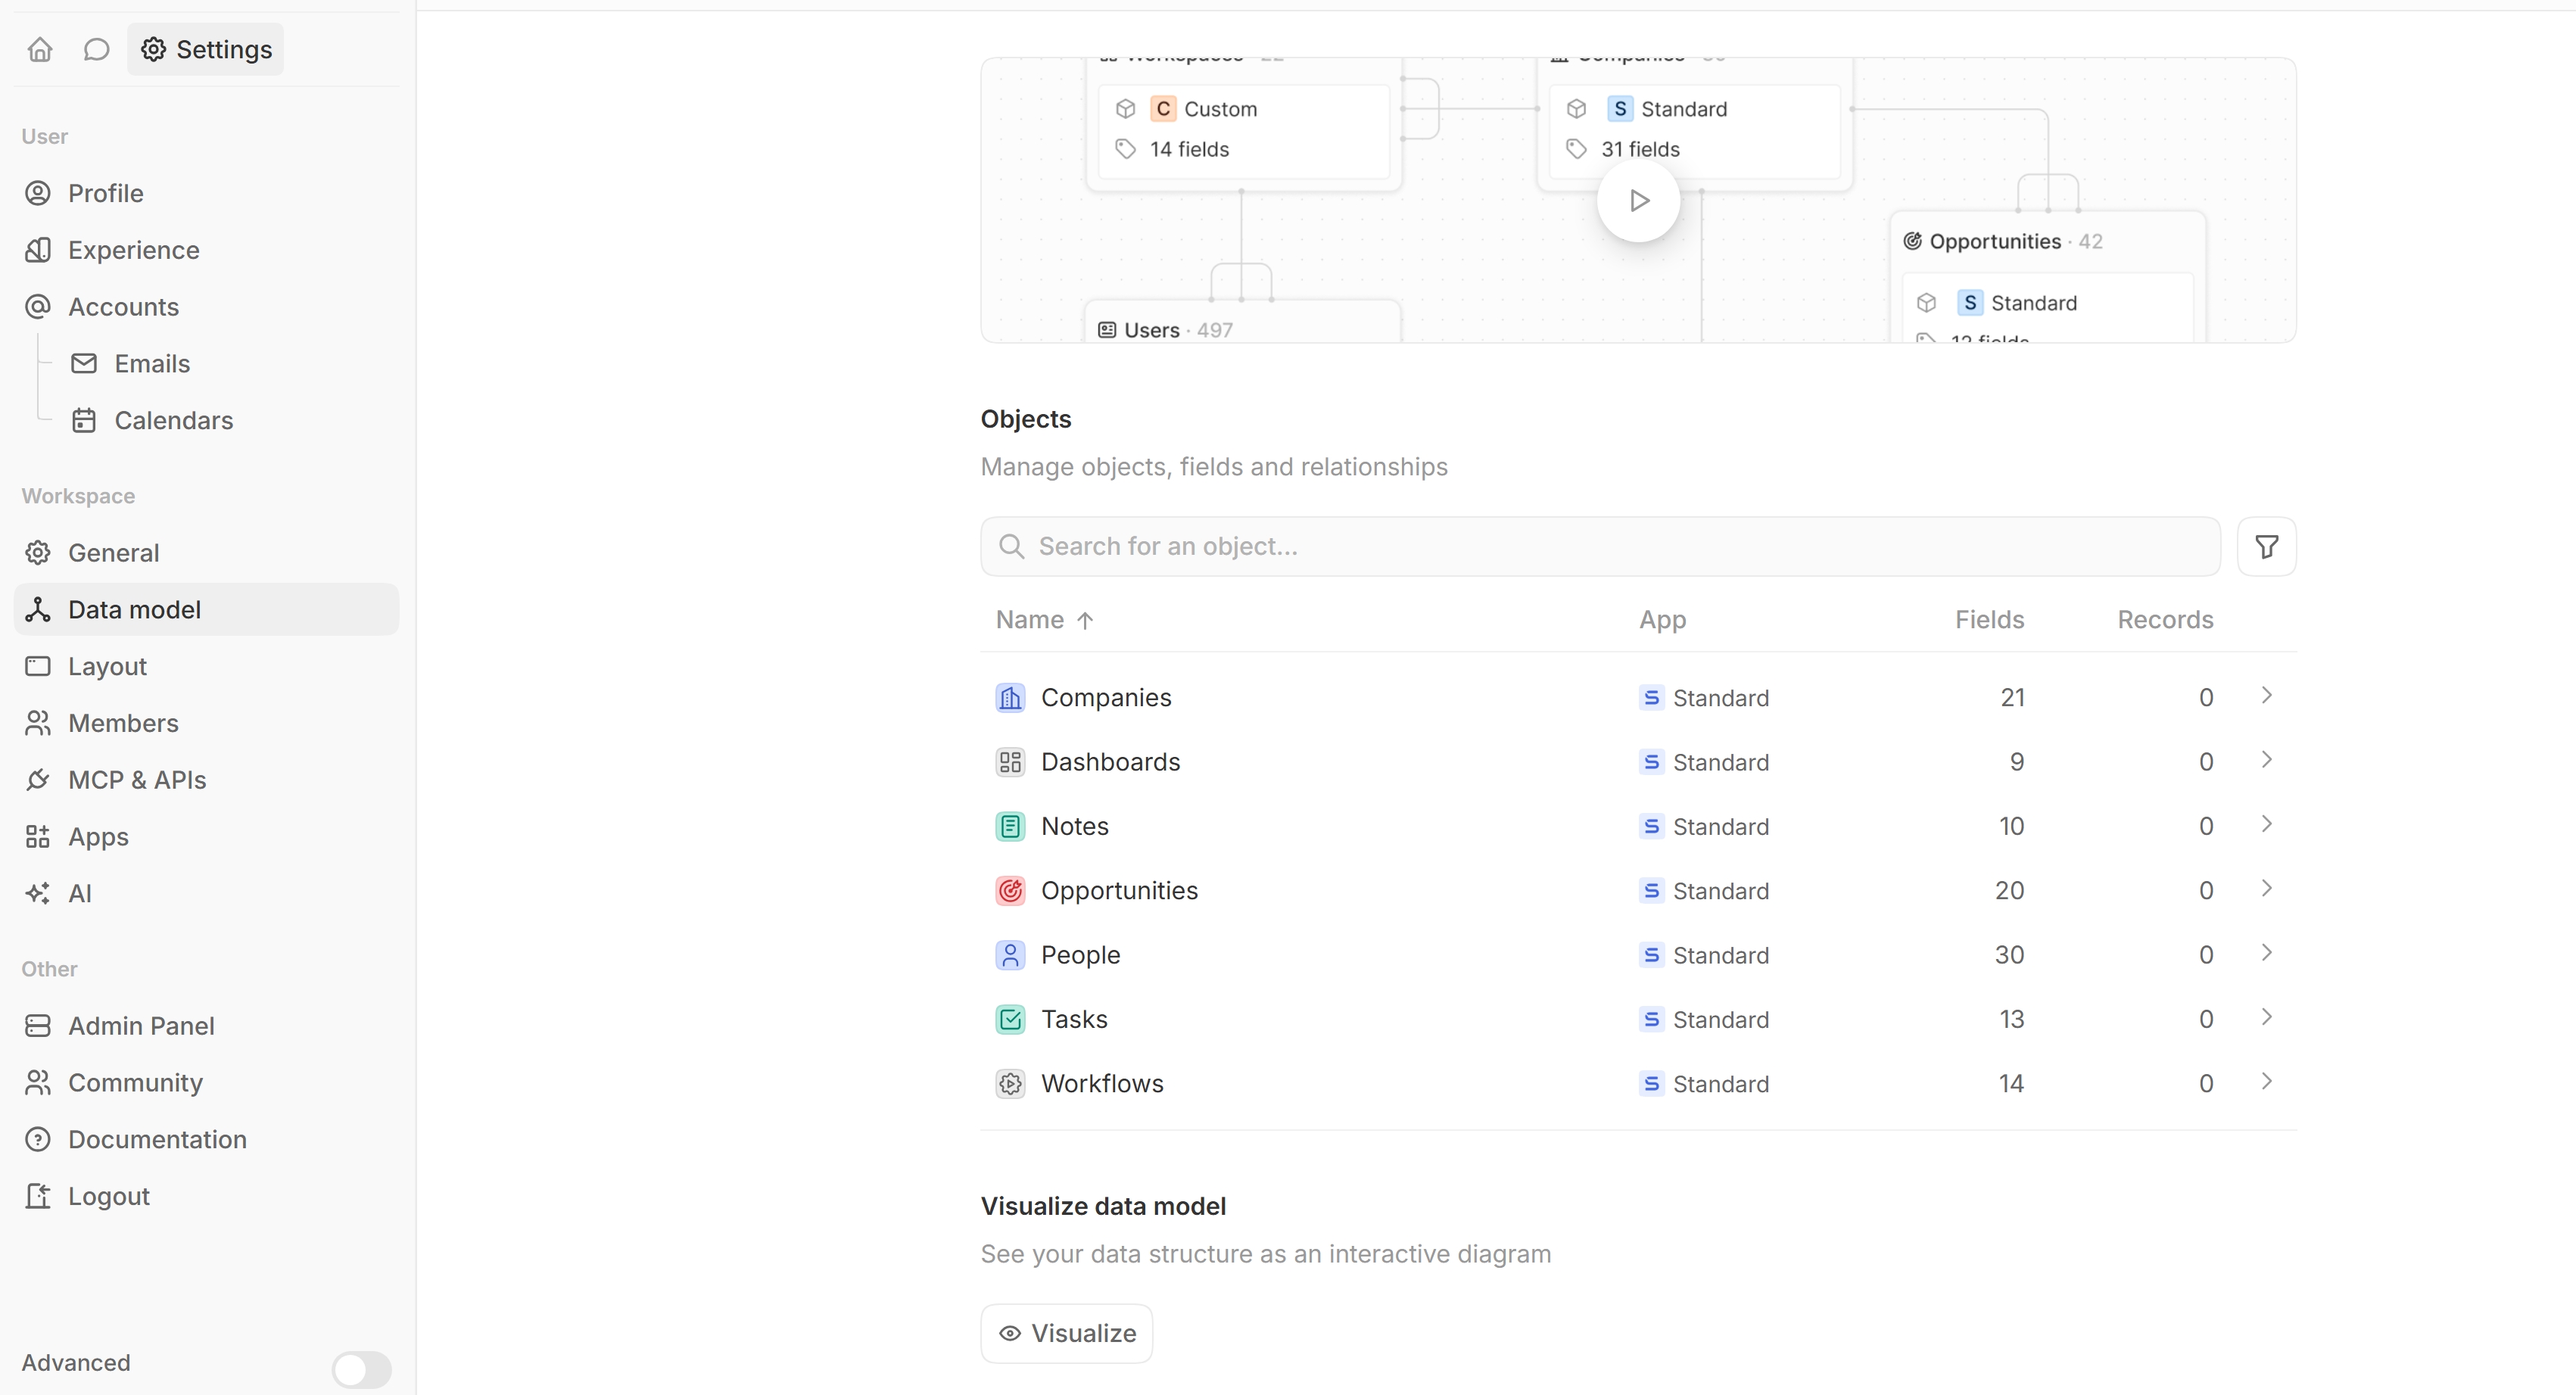
Task: Click the Opportunities target icon in objects table
Action: [1010, 891]
